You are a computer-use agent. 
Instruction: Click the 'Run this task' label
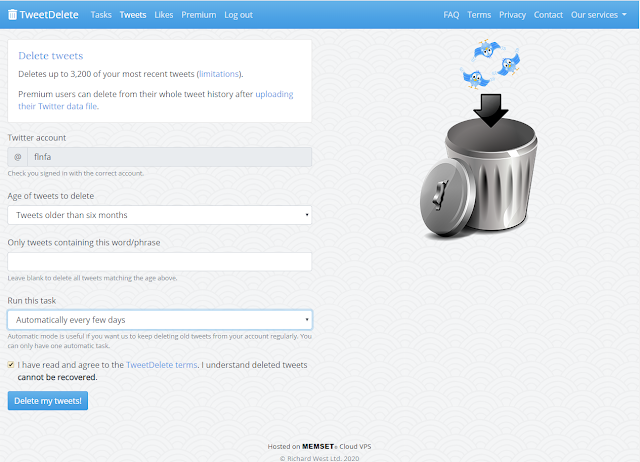(x=31, y=301)
